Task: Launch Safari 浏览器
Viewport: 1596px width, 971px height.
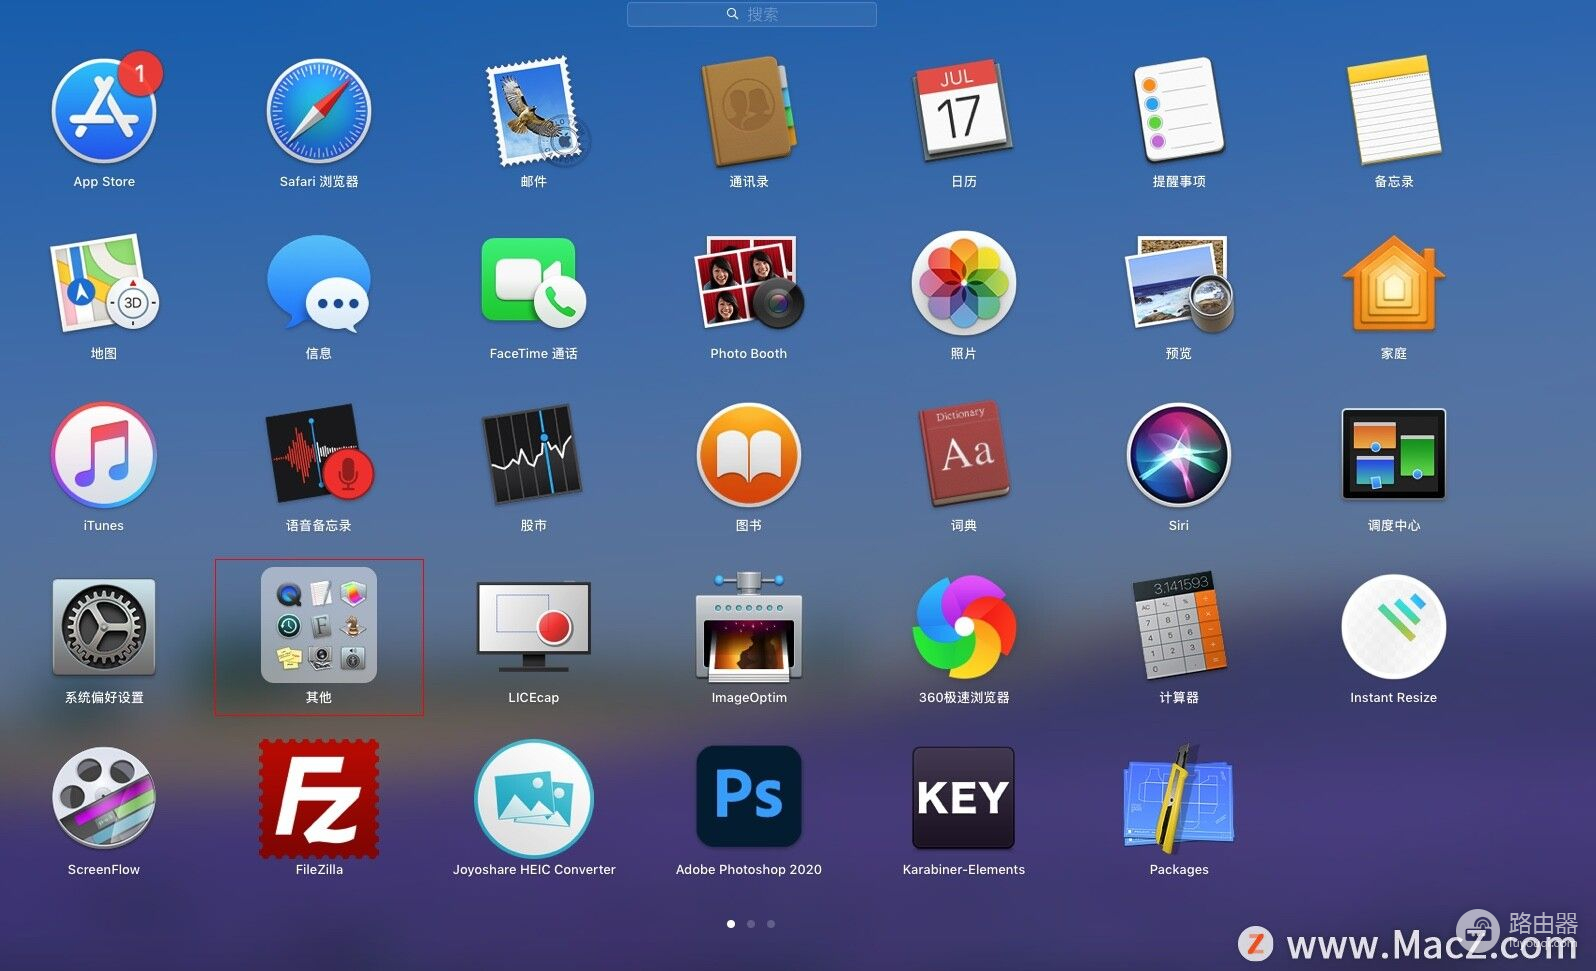Action: tap(319, 111)
